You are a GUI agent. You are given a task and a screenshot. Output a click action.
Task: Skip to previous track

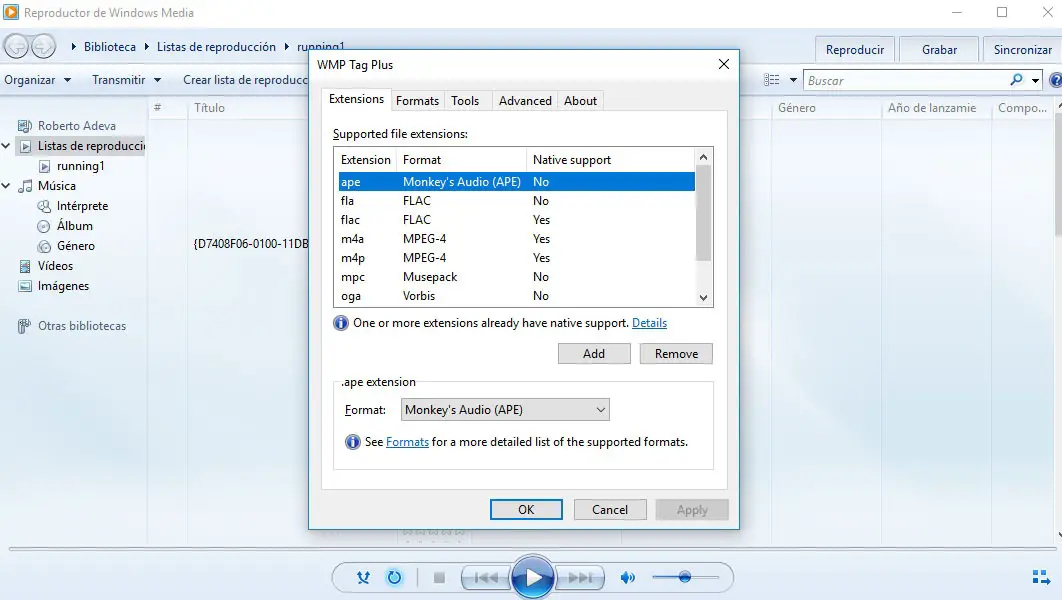(x=486, y=578)
